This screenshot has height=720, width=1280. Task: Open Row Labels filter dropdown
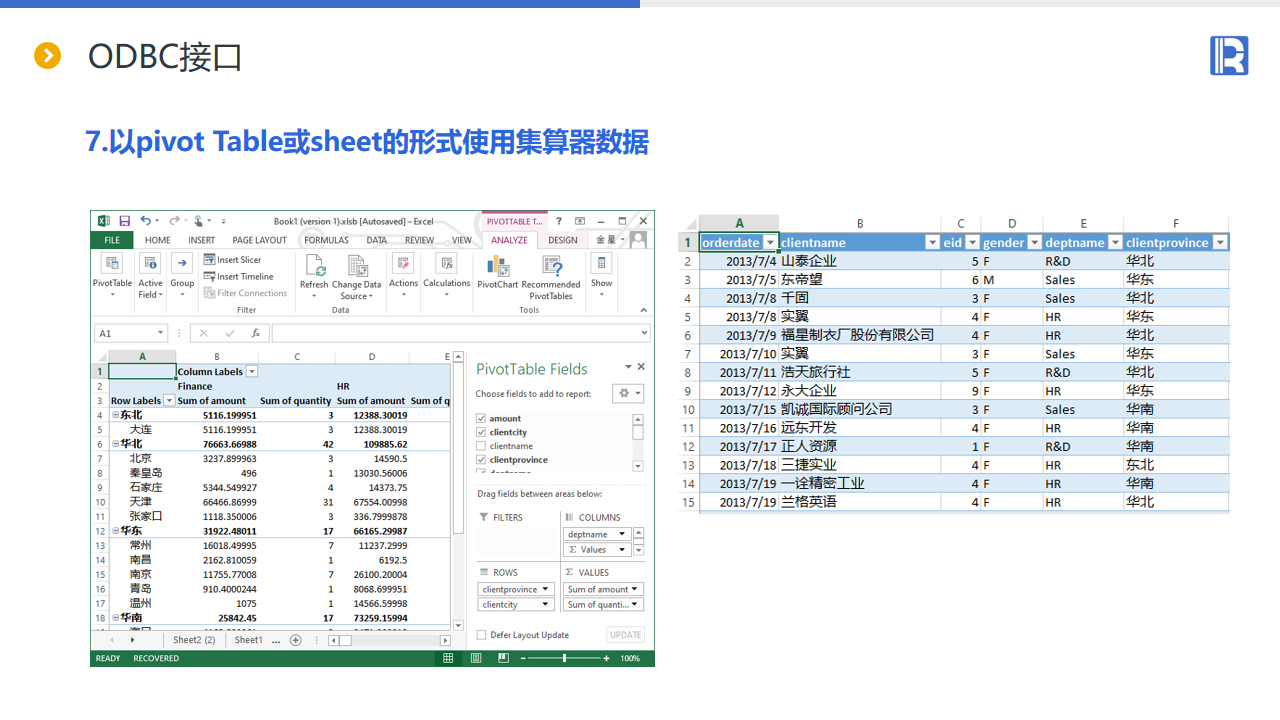tap(169, 401)
